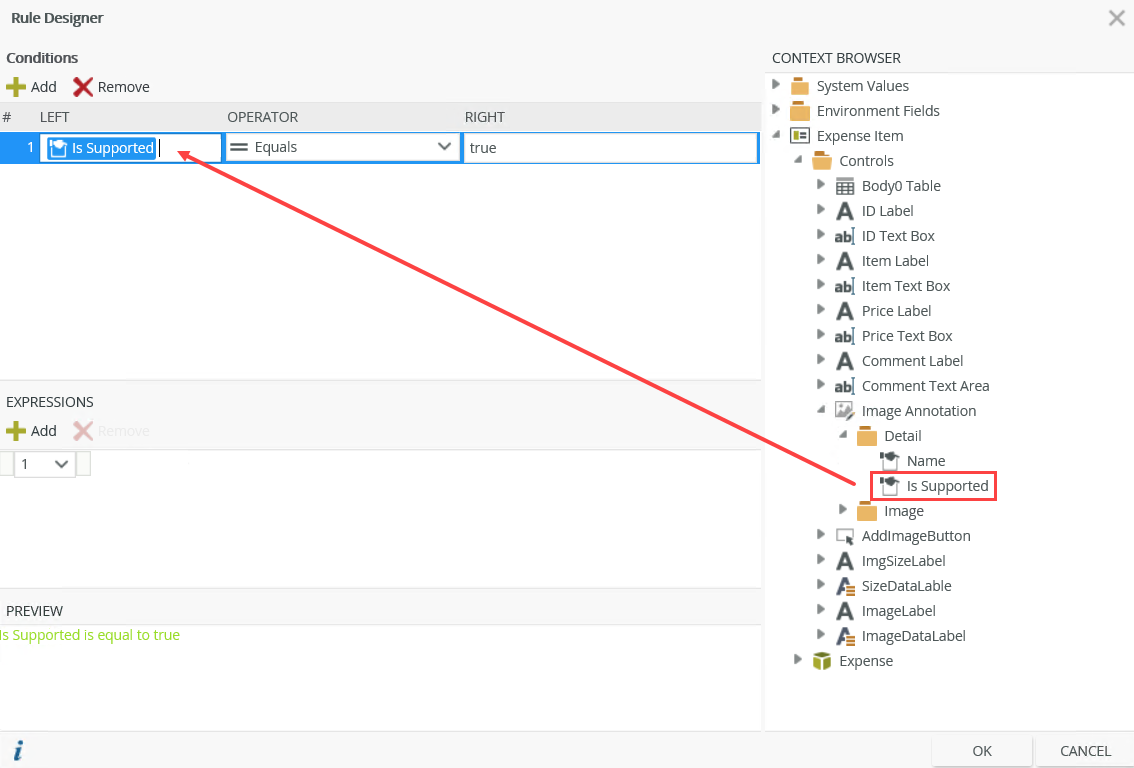Expand the System Values node
The width and height of the screenshot is (1134, 768).
776,85
